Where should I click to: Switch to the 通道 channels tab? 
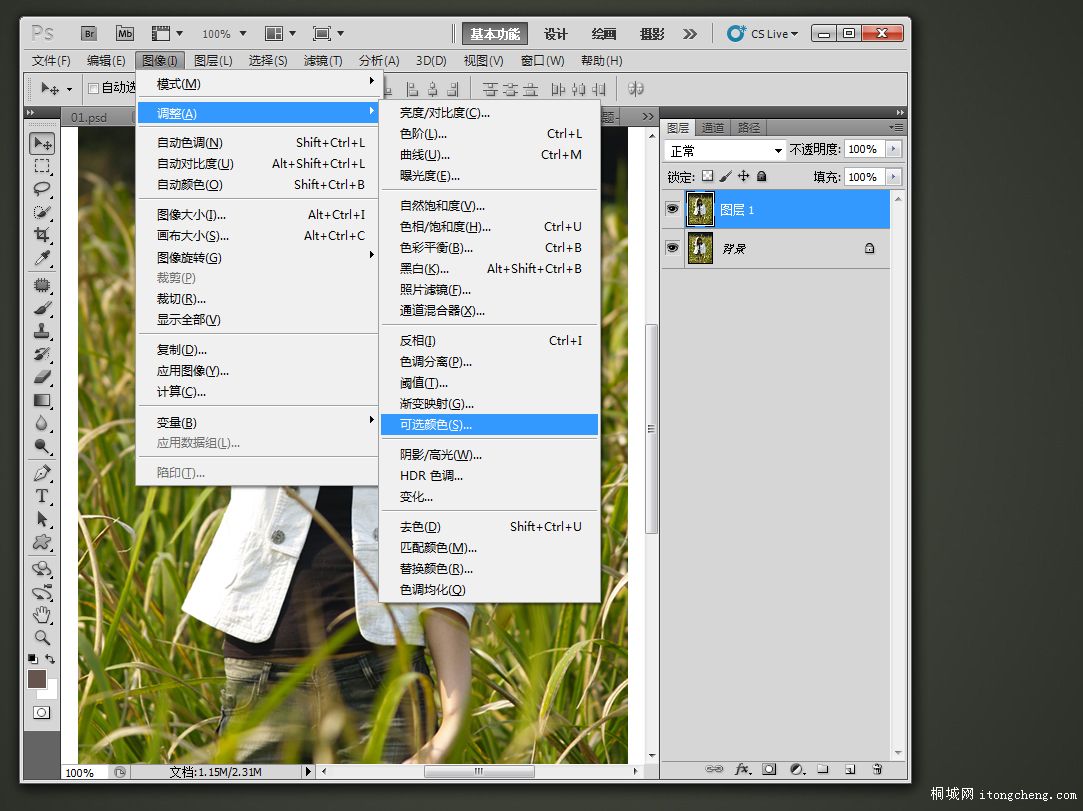pos(713,128)
